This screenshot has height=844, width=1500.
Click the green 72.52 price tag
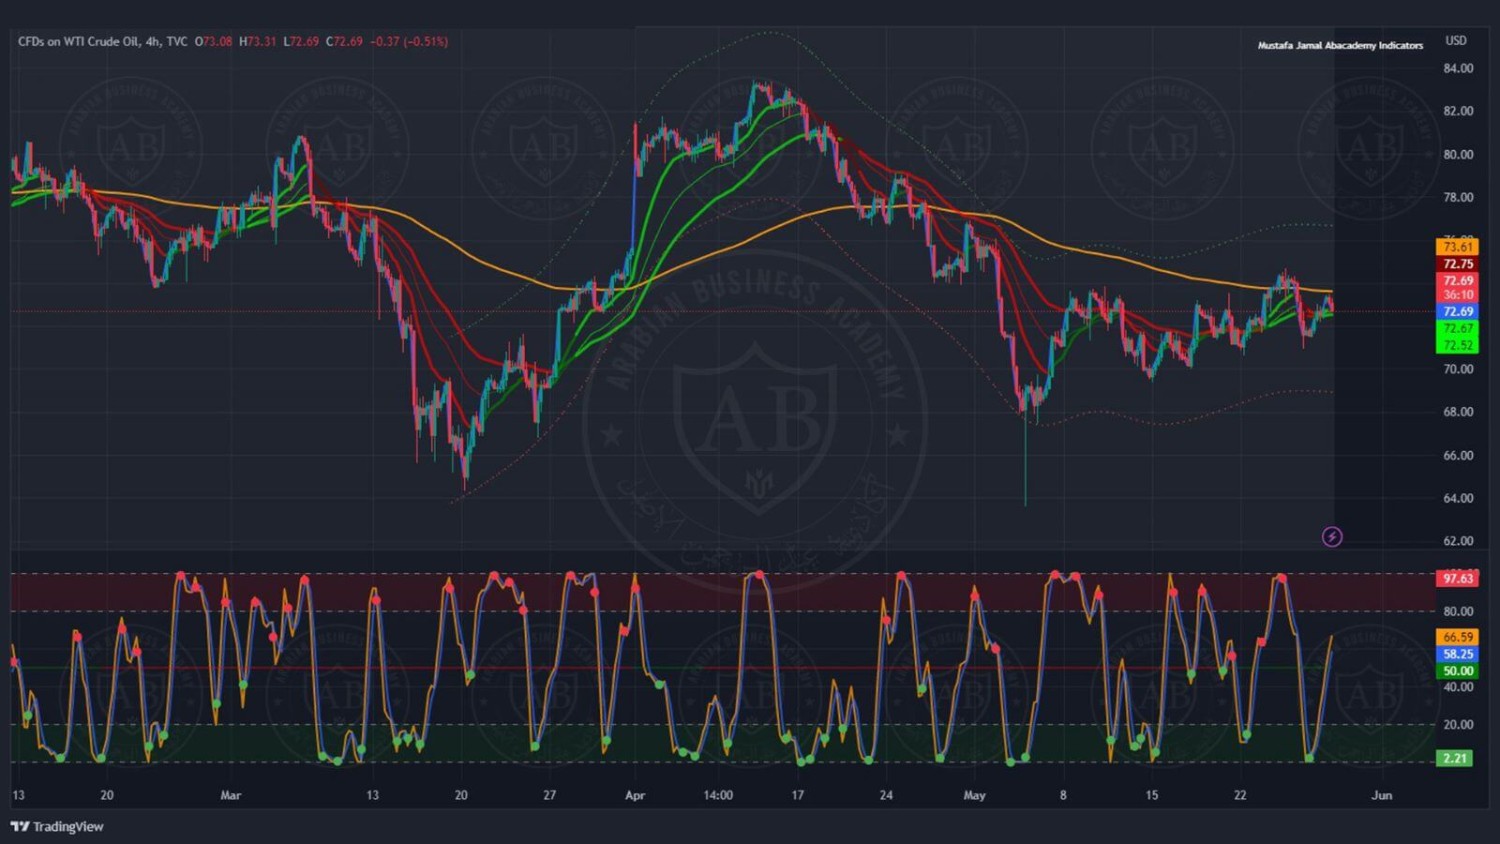pos(1457,346)
